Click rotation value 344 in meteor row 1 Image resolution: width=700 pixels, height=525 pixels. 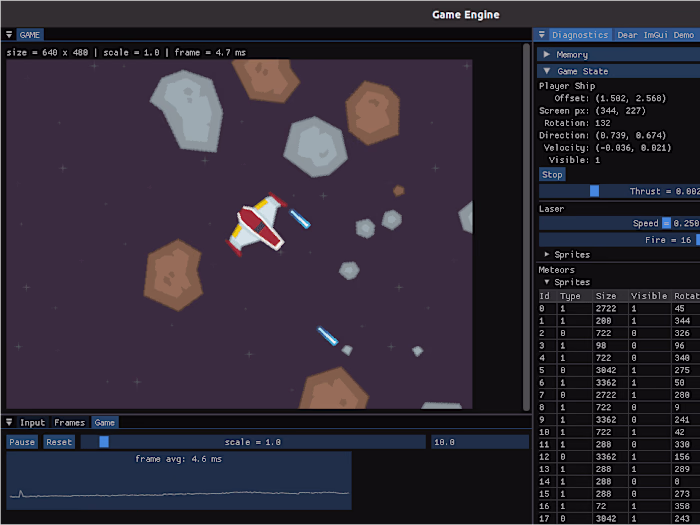tap(682, 321)
